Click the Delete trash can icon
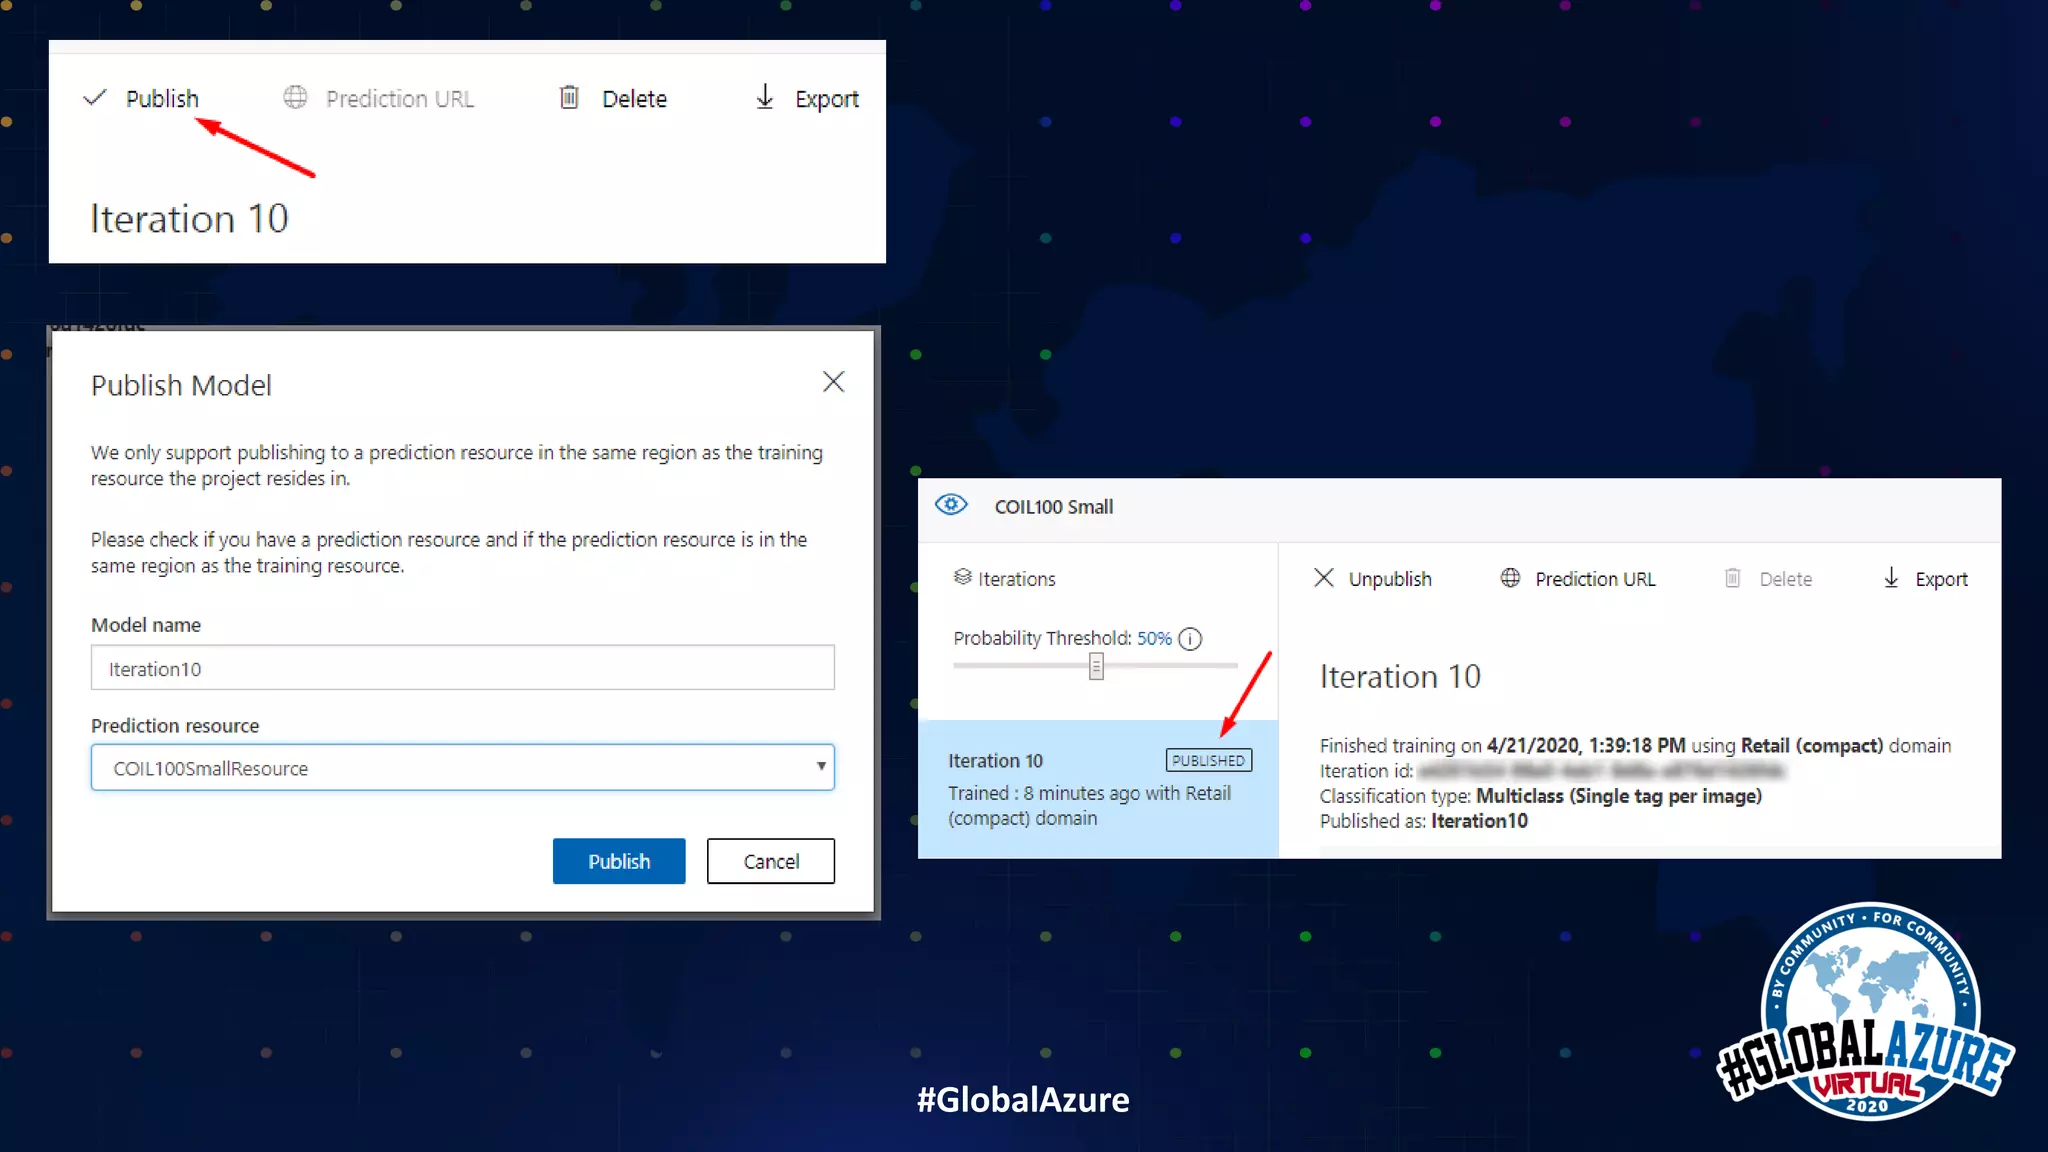Image resolution: width=2048 pixels, height=1152 pixels. [x=568, y=97]
